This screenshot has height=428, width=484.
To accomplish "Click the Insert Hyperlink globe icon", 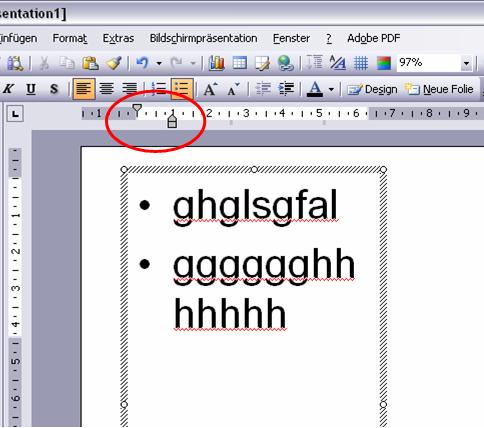I will pyautogui.click(x=285, y=63).
